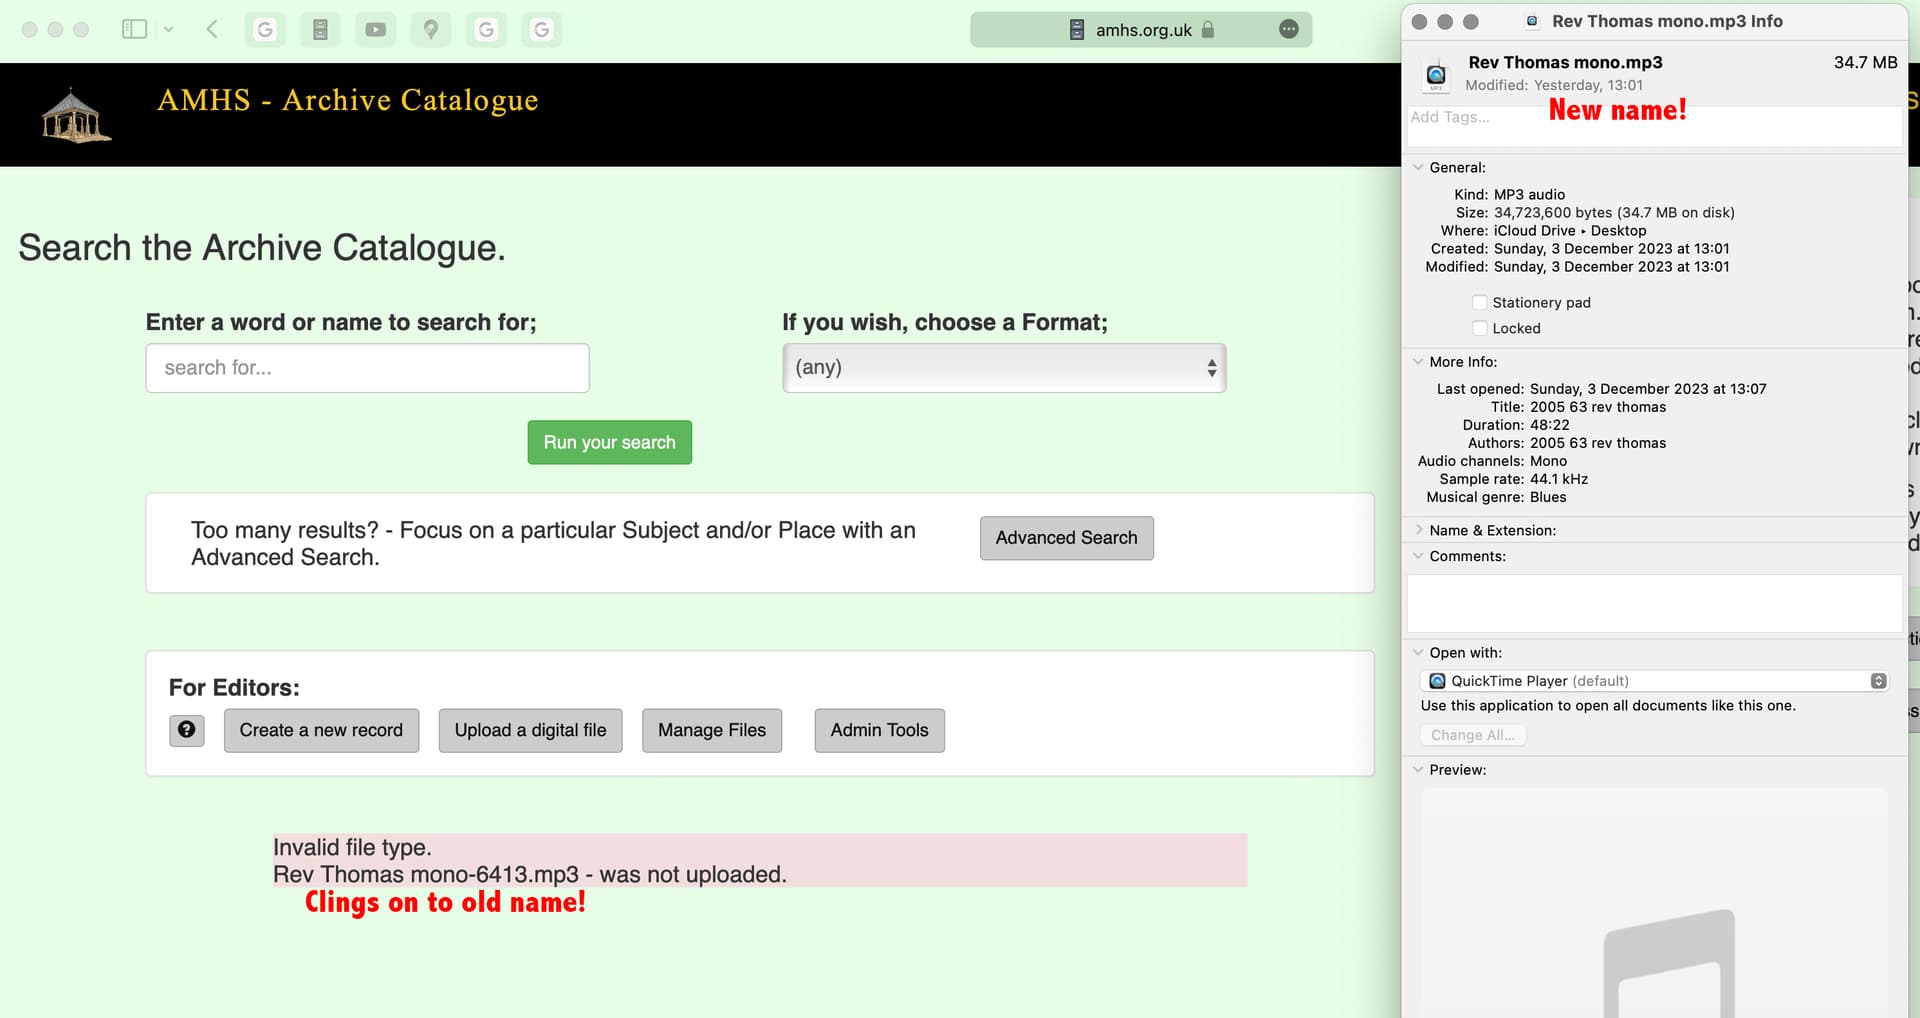Screen dimensions: 1920x1018
Task: Click the search for... text field
Action: pyautogui.click(x=367, y=368)
